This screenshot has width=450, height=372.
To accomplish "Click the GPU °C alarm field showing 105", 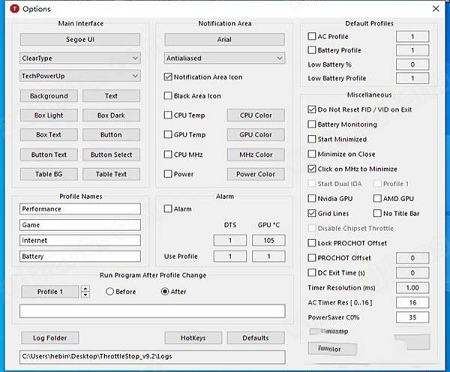I will click(269, 240).
